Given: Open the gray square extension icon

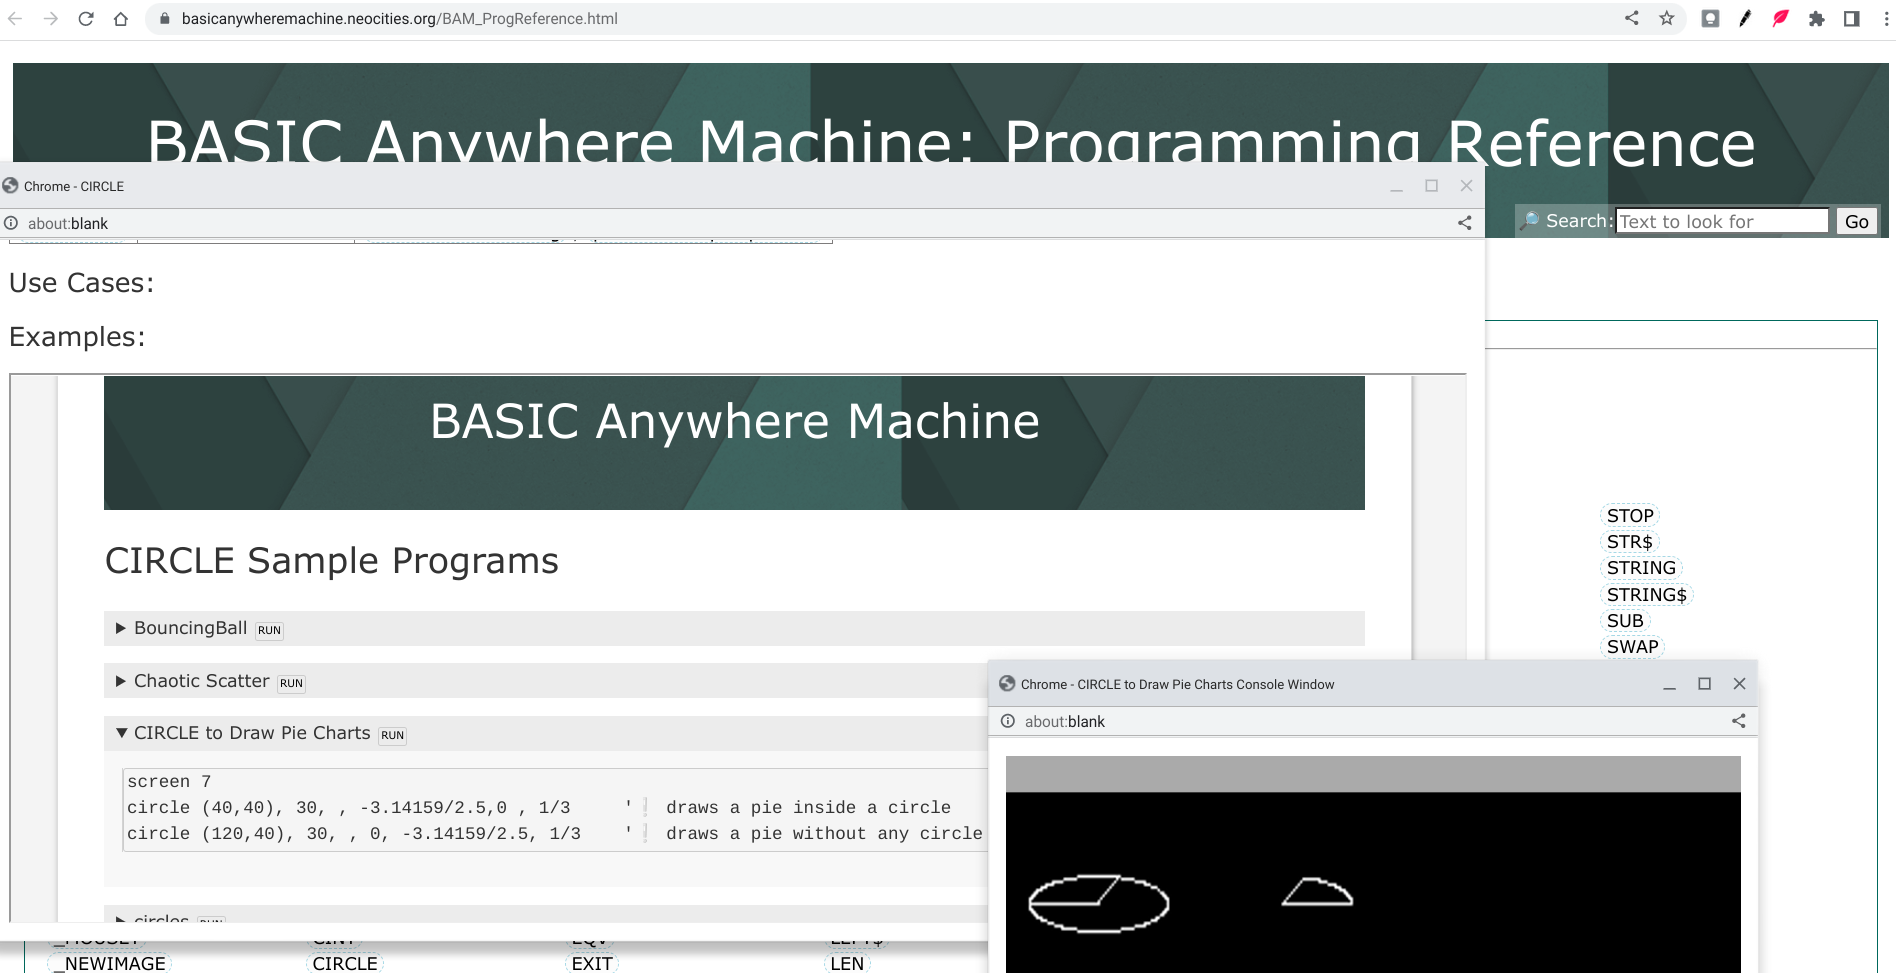Looking at the screenshot, I should click(x=1710, y=19).
